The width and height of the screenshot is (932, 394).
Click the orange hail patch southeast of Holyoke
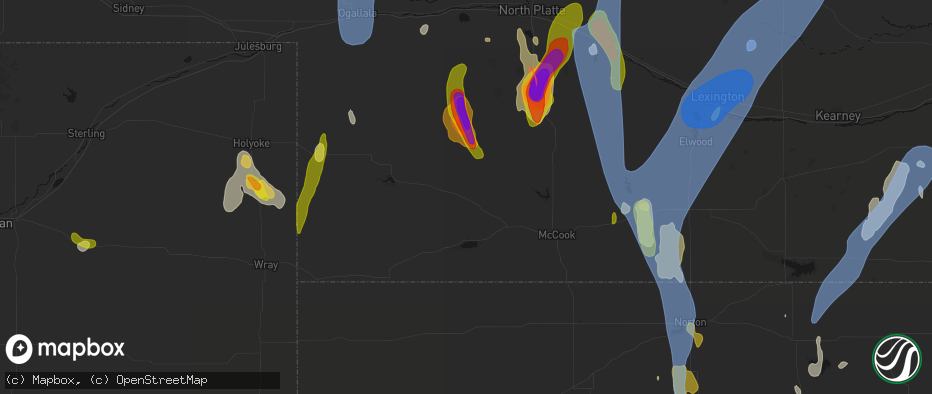(x=254, y=184)
